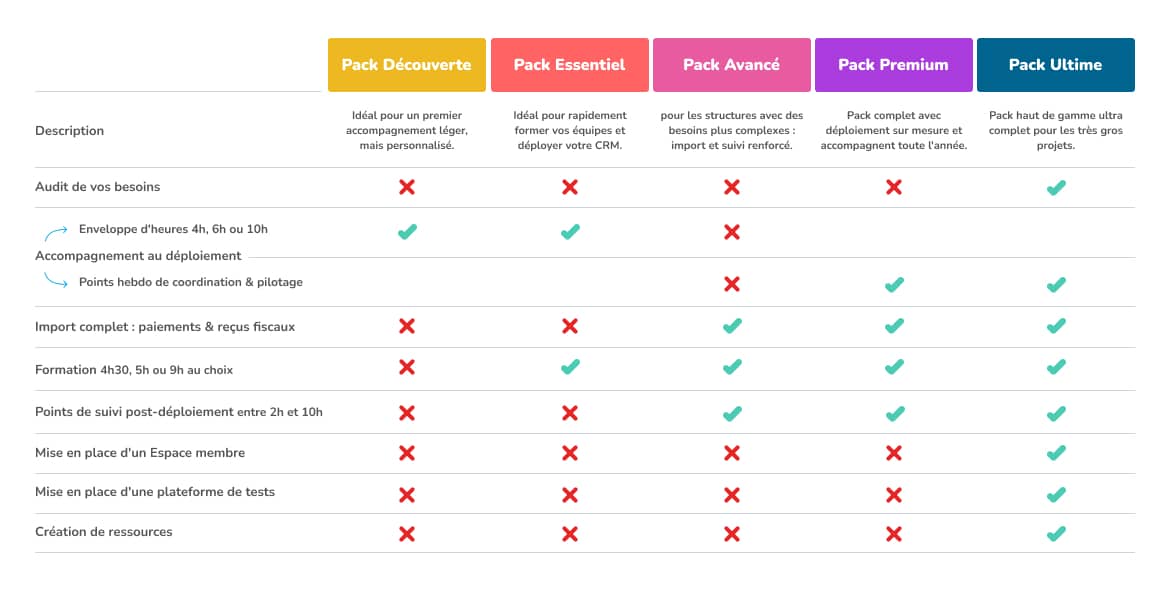1170x590 pixels.
Task: Click Pack Ultime check for Création de ressources
Action: click(1055, 533)
